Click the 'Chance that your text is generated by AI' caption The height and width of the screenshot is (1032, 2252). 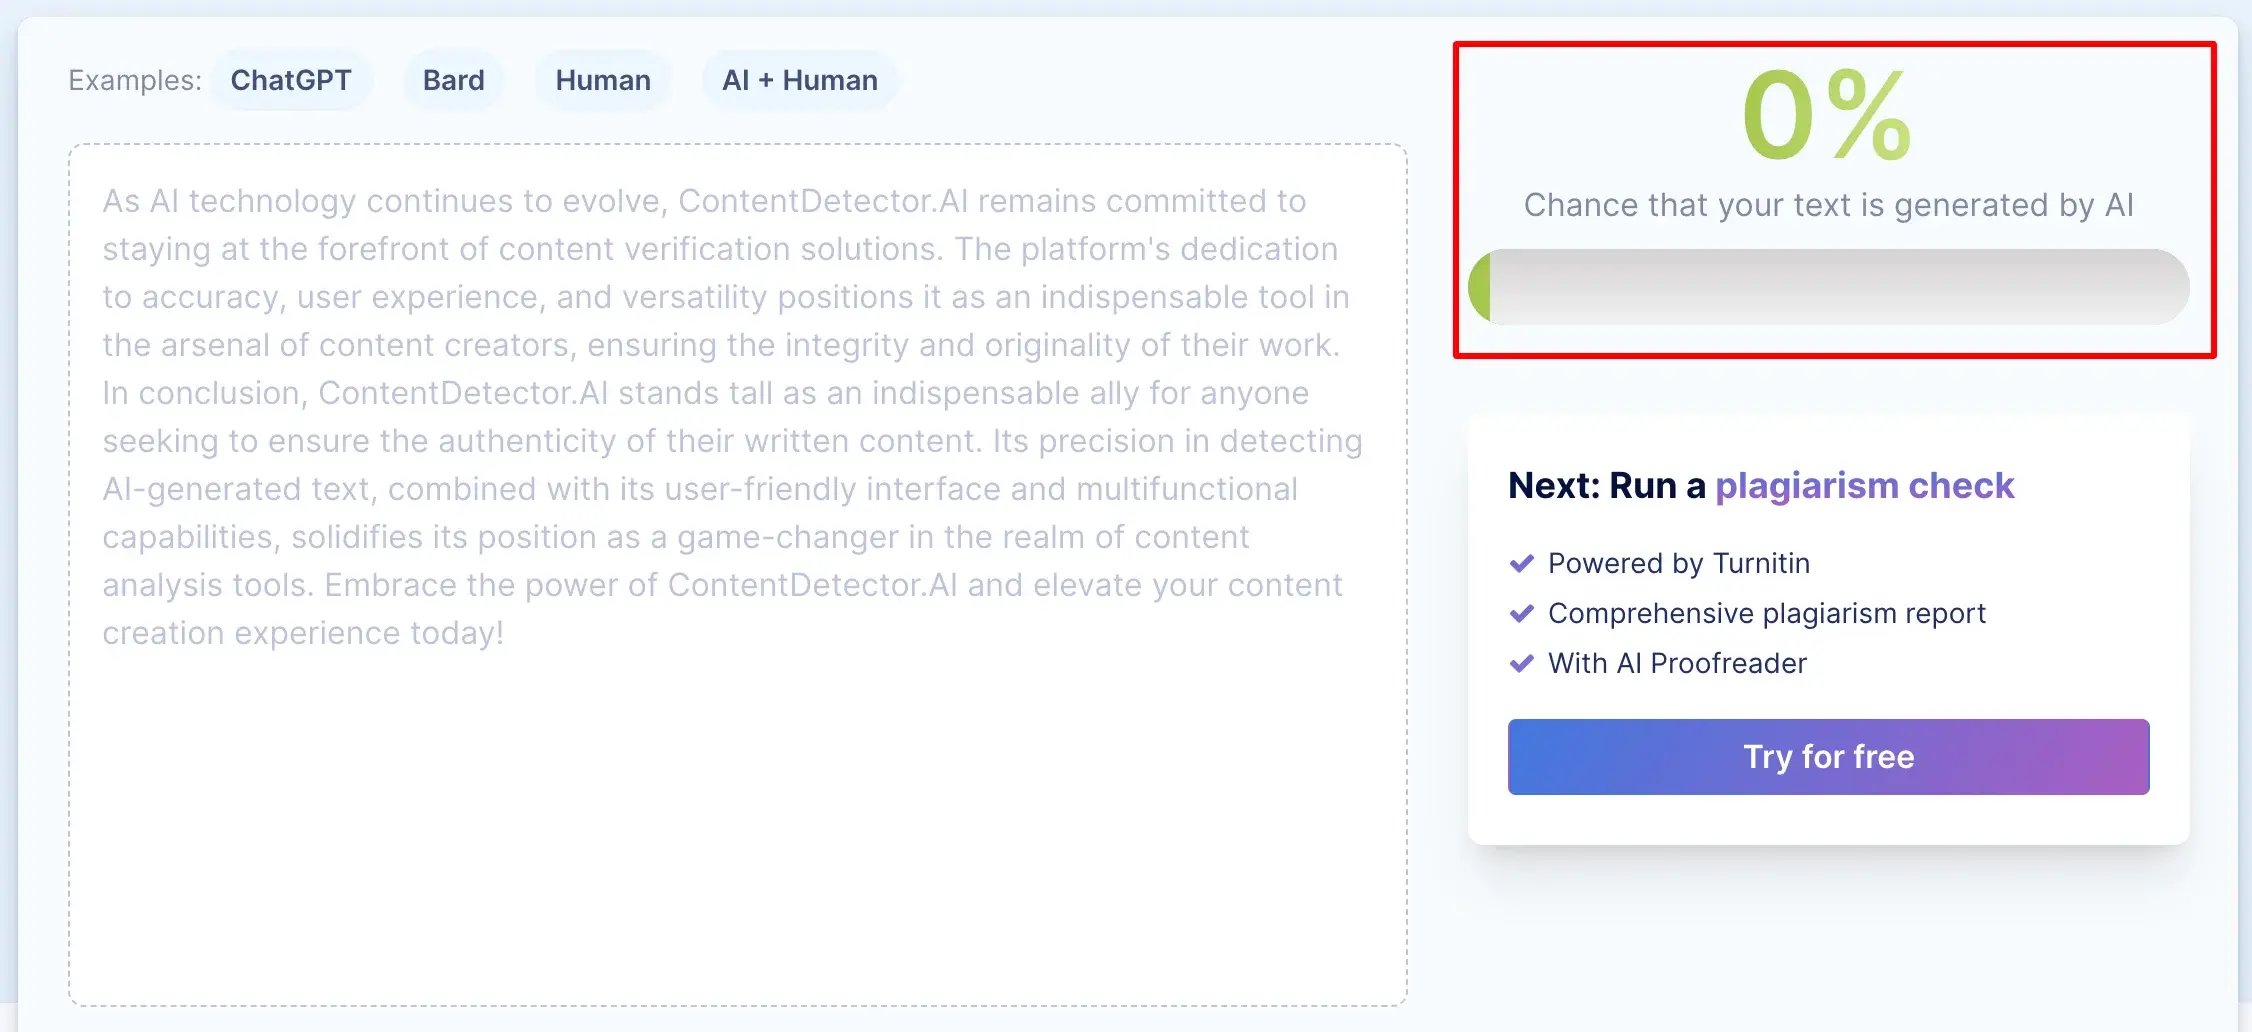point(1828,205)
